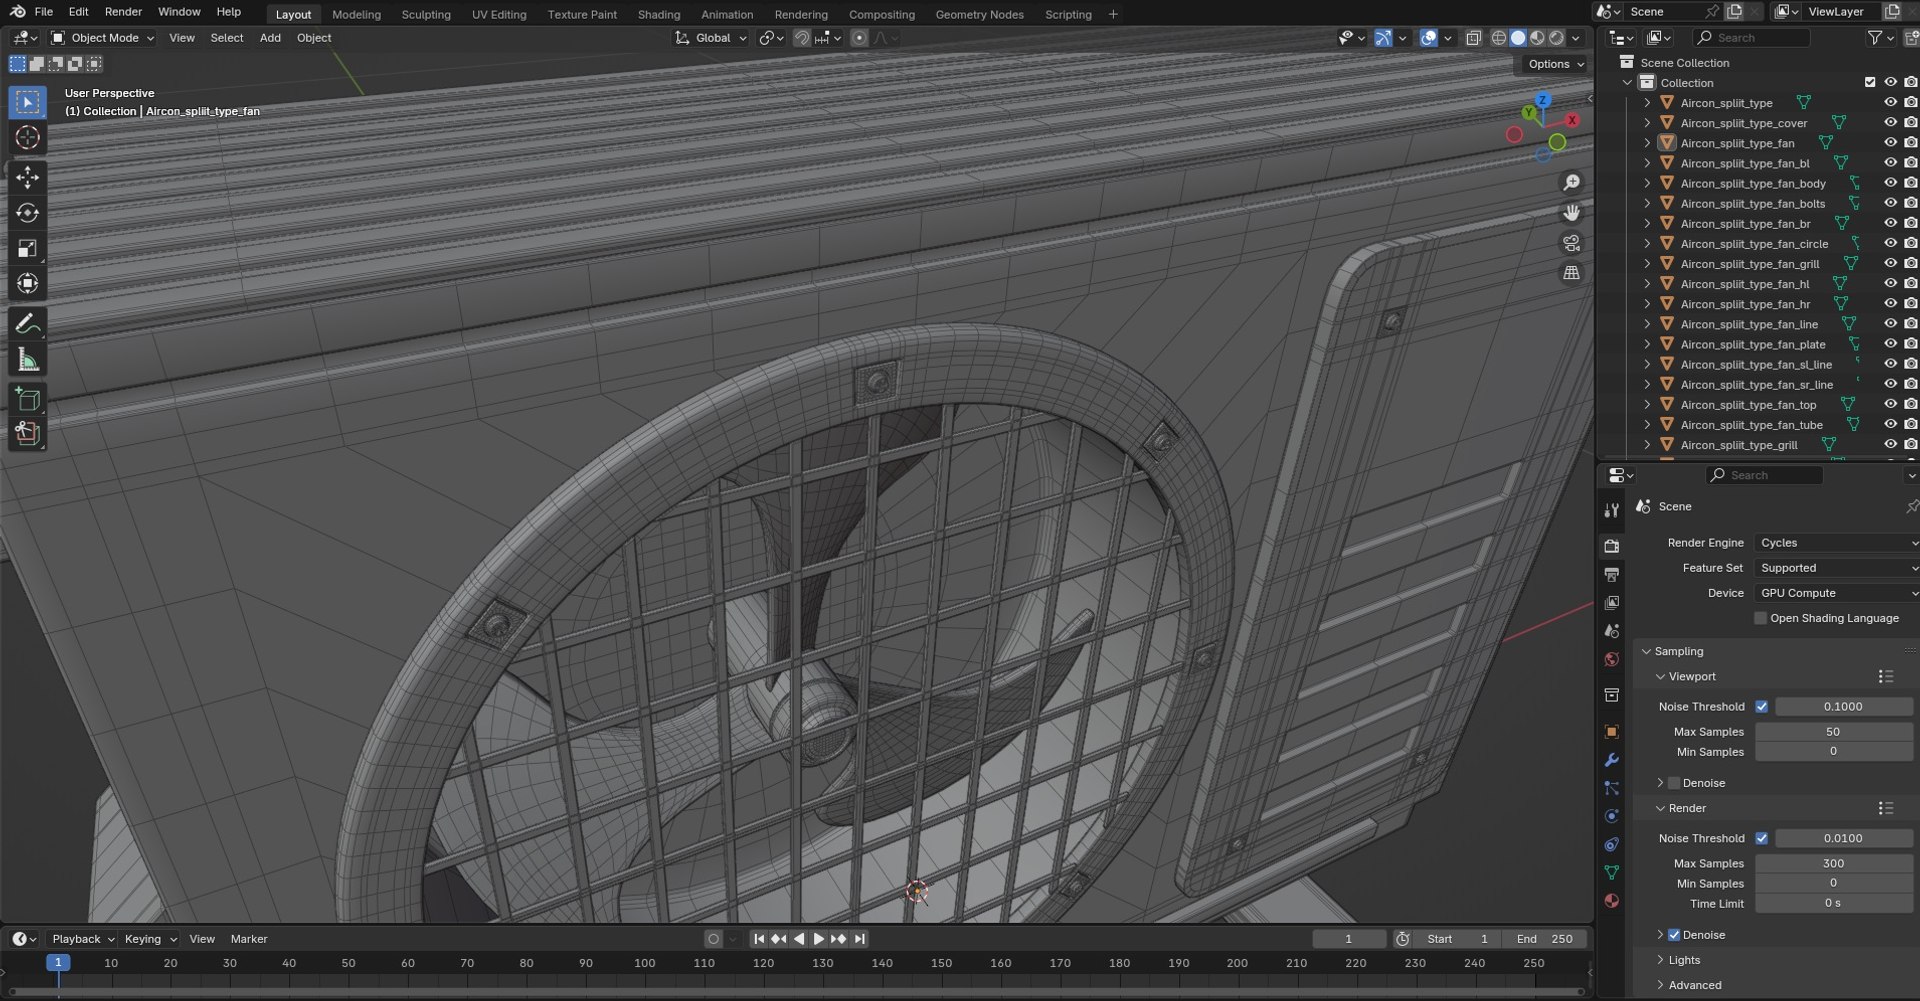Enable Open Shading Language checkbox
This screenshot has height=1001, width=1920.
pos(1760,619)
